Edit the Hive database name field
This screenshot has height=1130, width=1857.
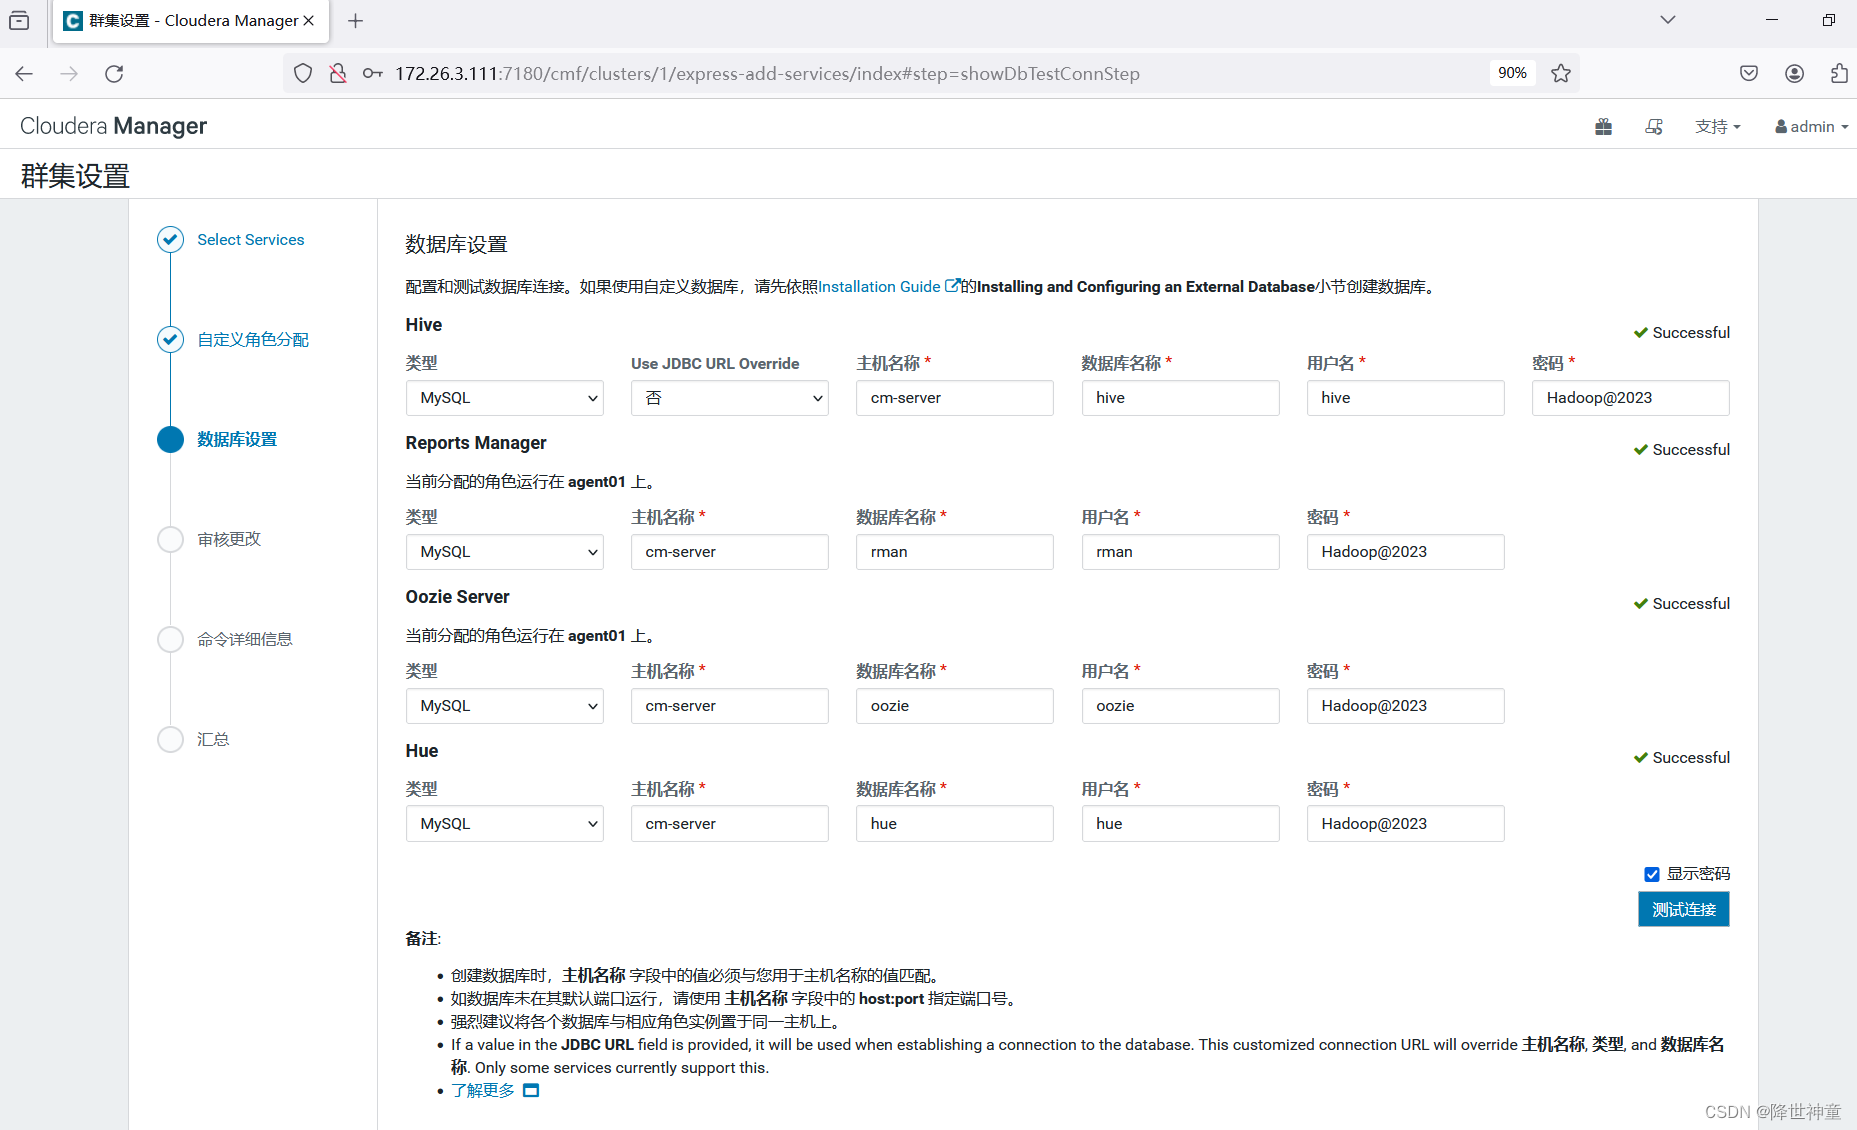(x=1180, y=398)
